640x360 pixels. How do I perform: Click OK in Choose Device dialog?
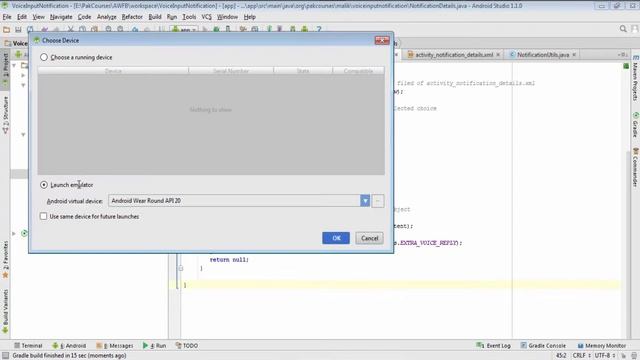pyautogui.click(x=336, y=238)
